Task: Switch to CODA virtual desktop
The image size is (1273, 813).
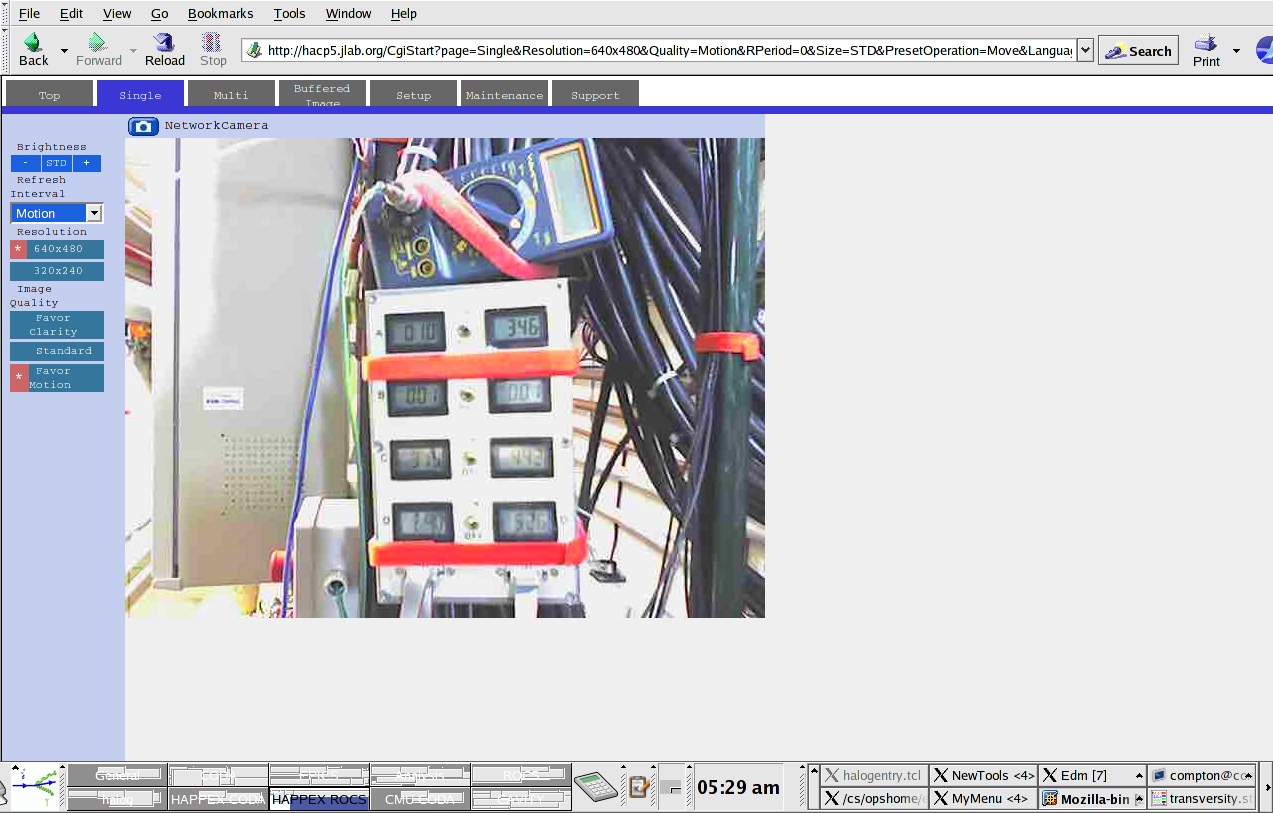Action: 219,775
